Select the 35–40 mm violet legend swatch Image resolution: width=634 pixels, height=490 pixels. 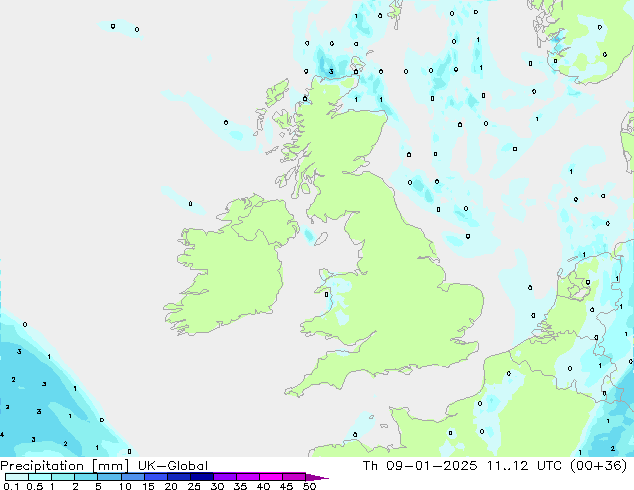tap(247, 477)
